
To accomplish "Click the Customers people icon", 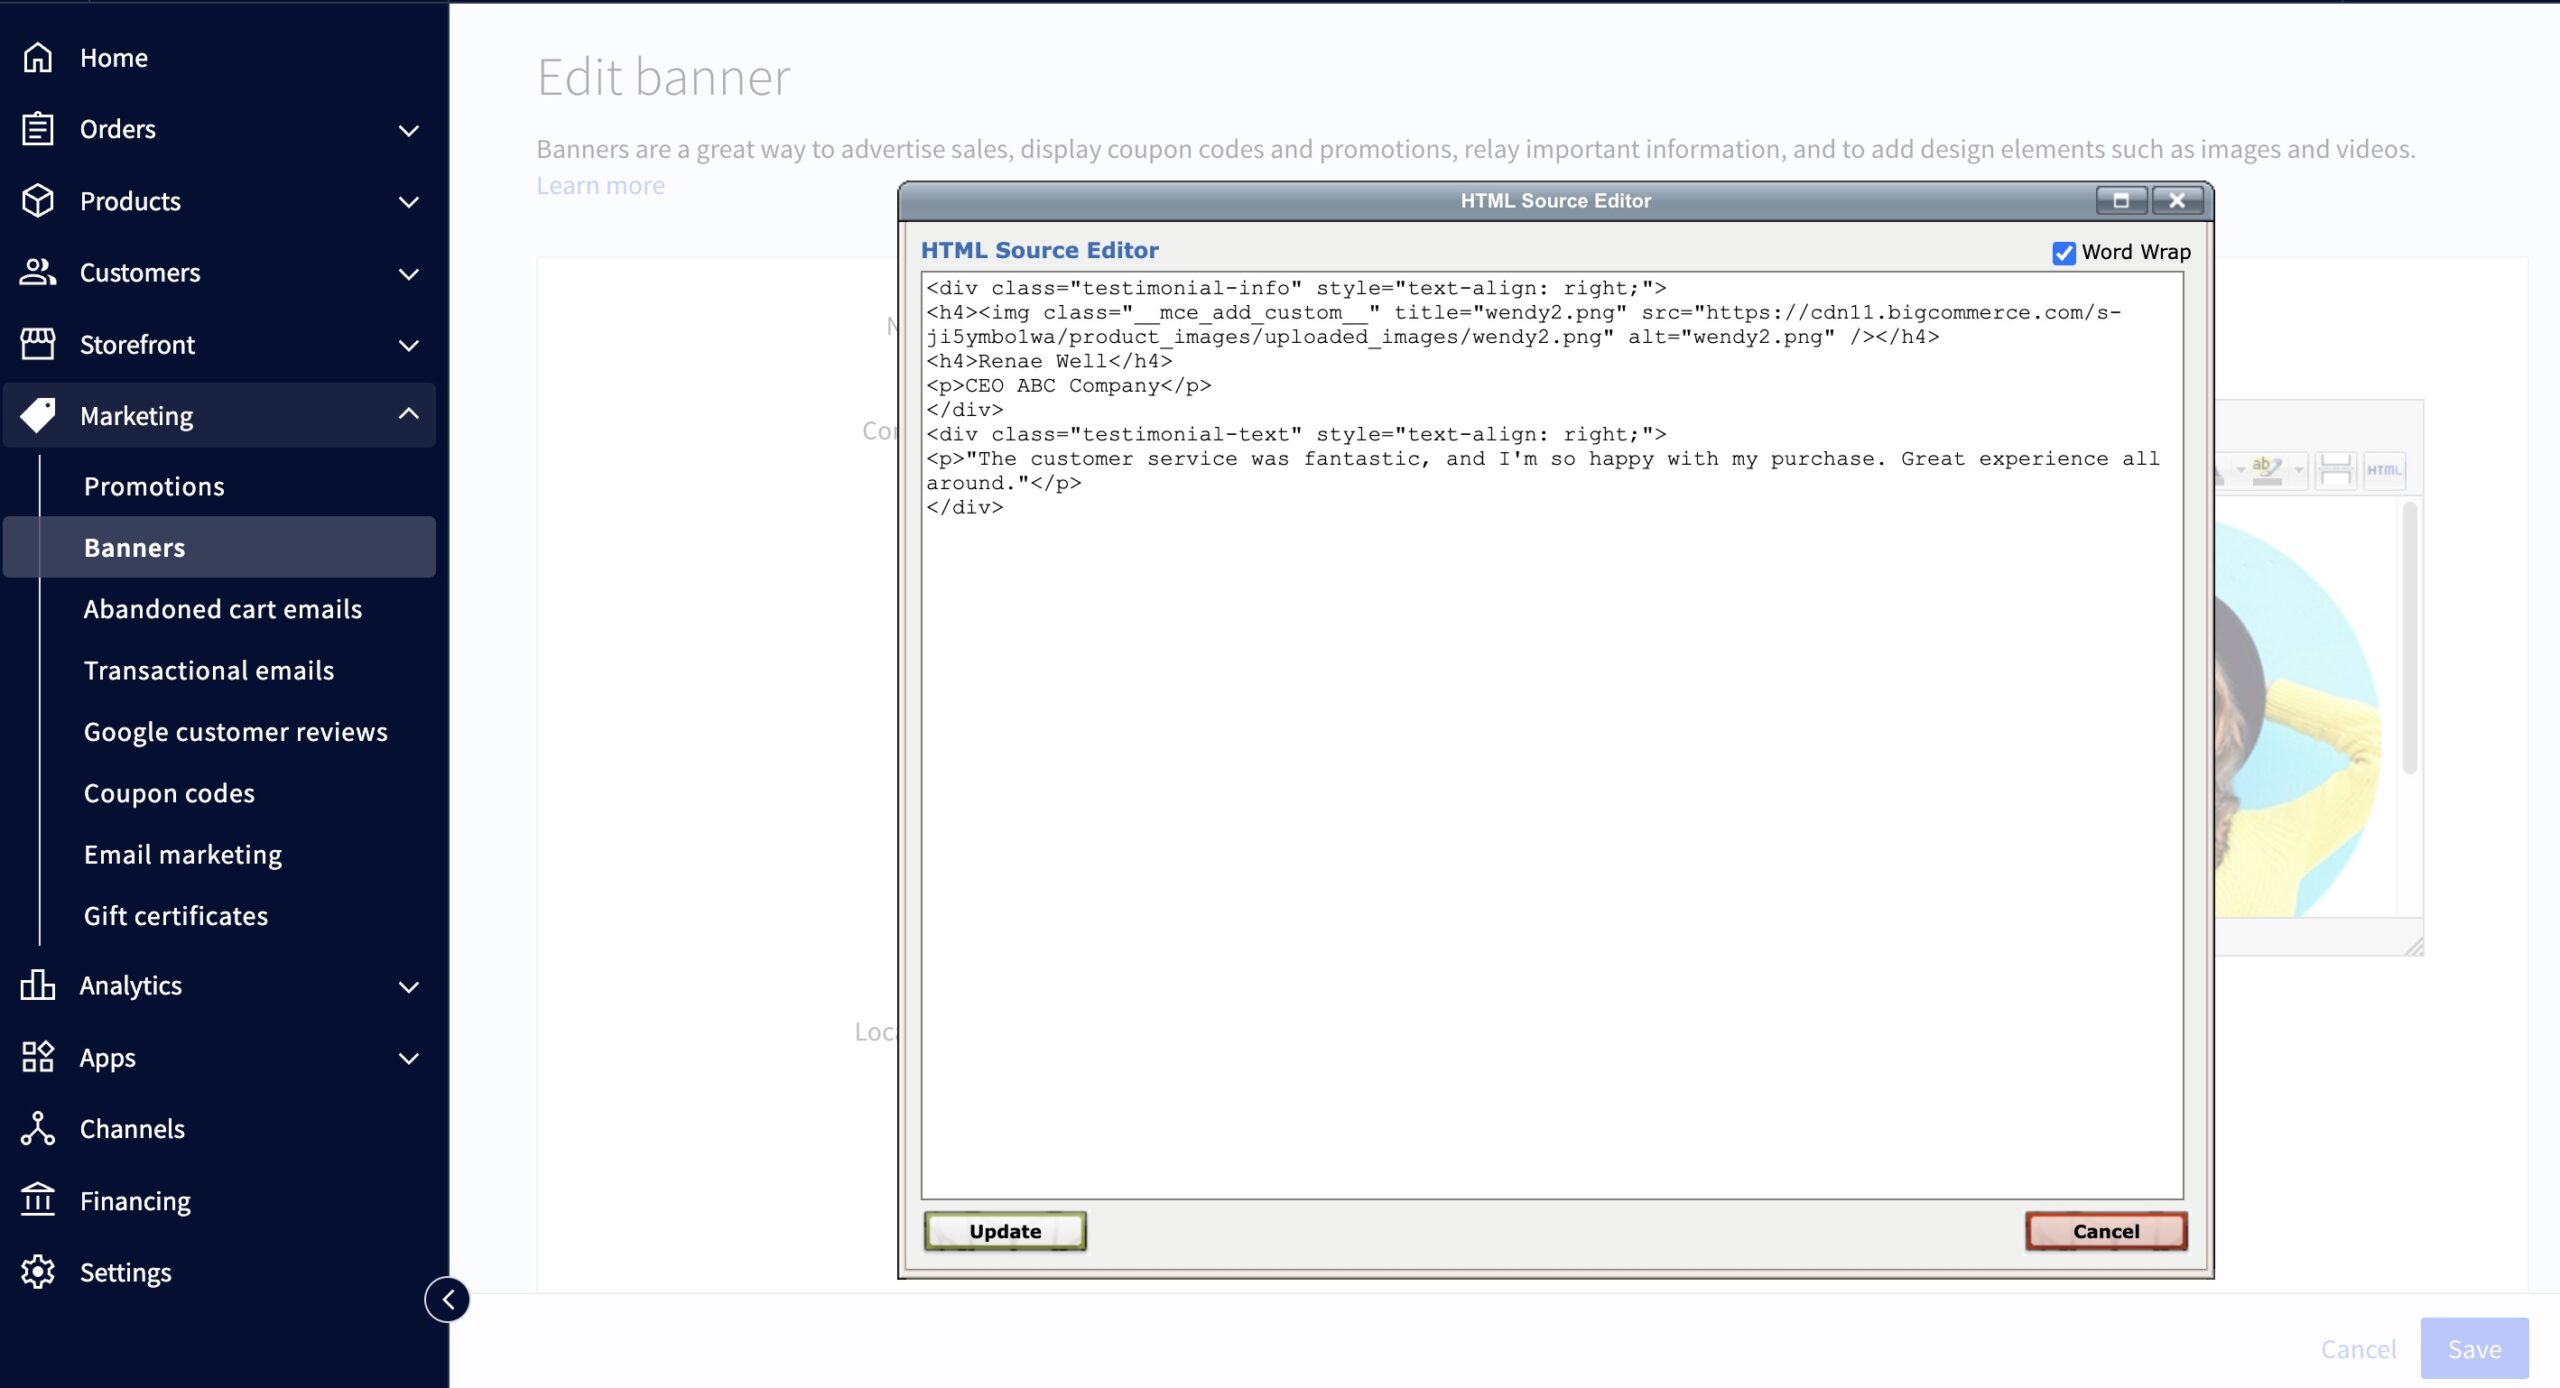I will click(38, 272).
